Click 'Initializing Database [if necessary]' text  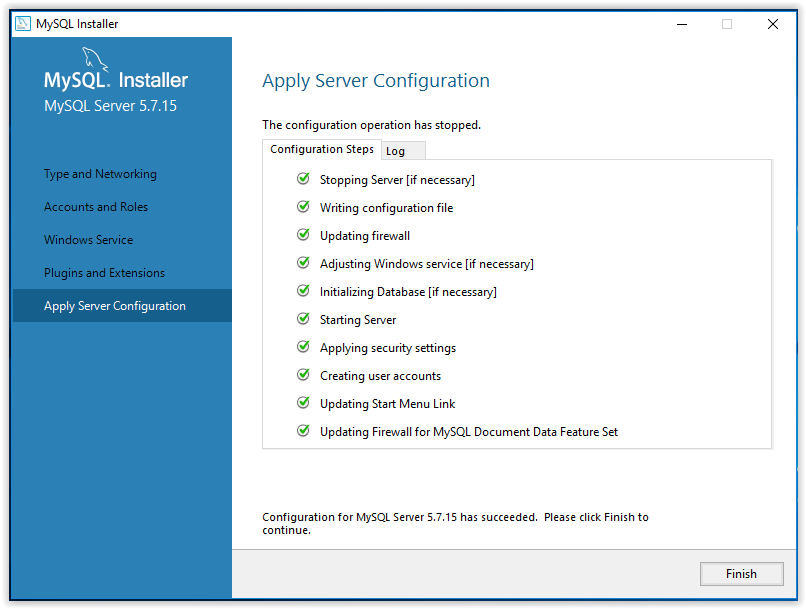pyautogui.click(x=408, y=292)
